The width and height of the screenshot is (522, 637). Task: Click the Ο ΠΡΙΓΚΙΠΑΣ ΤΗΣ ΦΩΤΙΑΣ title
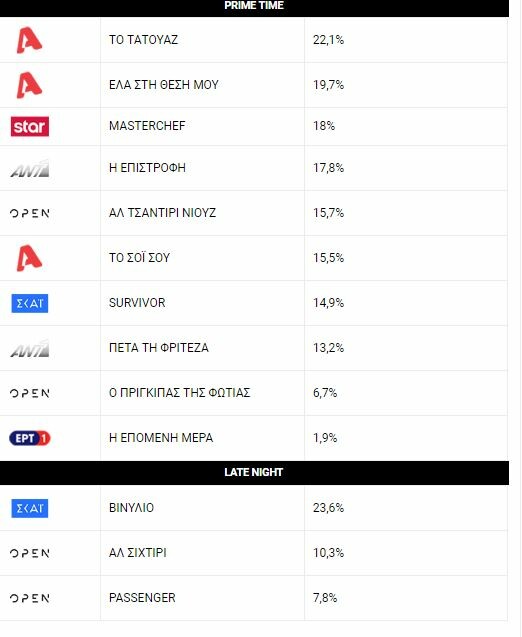[180, 393]
